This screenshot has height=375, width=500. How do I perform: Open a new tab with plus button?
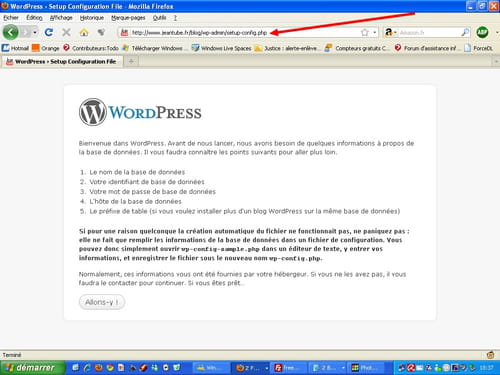point(131,61)
